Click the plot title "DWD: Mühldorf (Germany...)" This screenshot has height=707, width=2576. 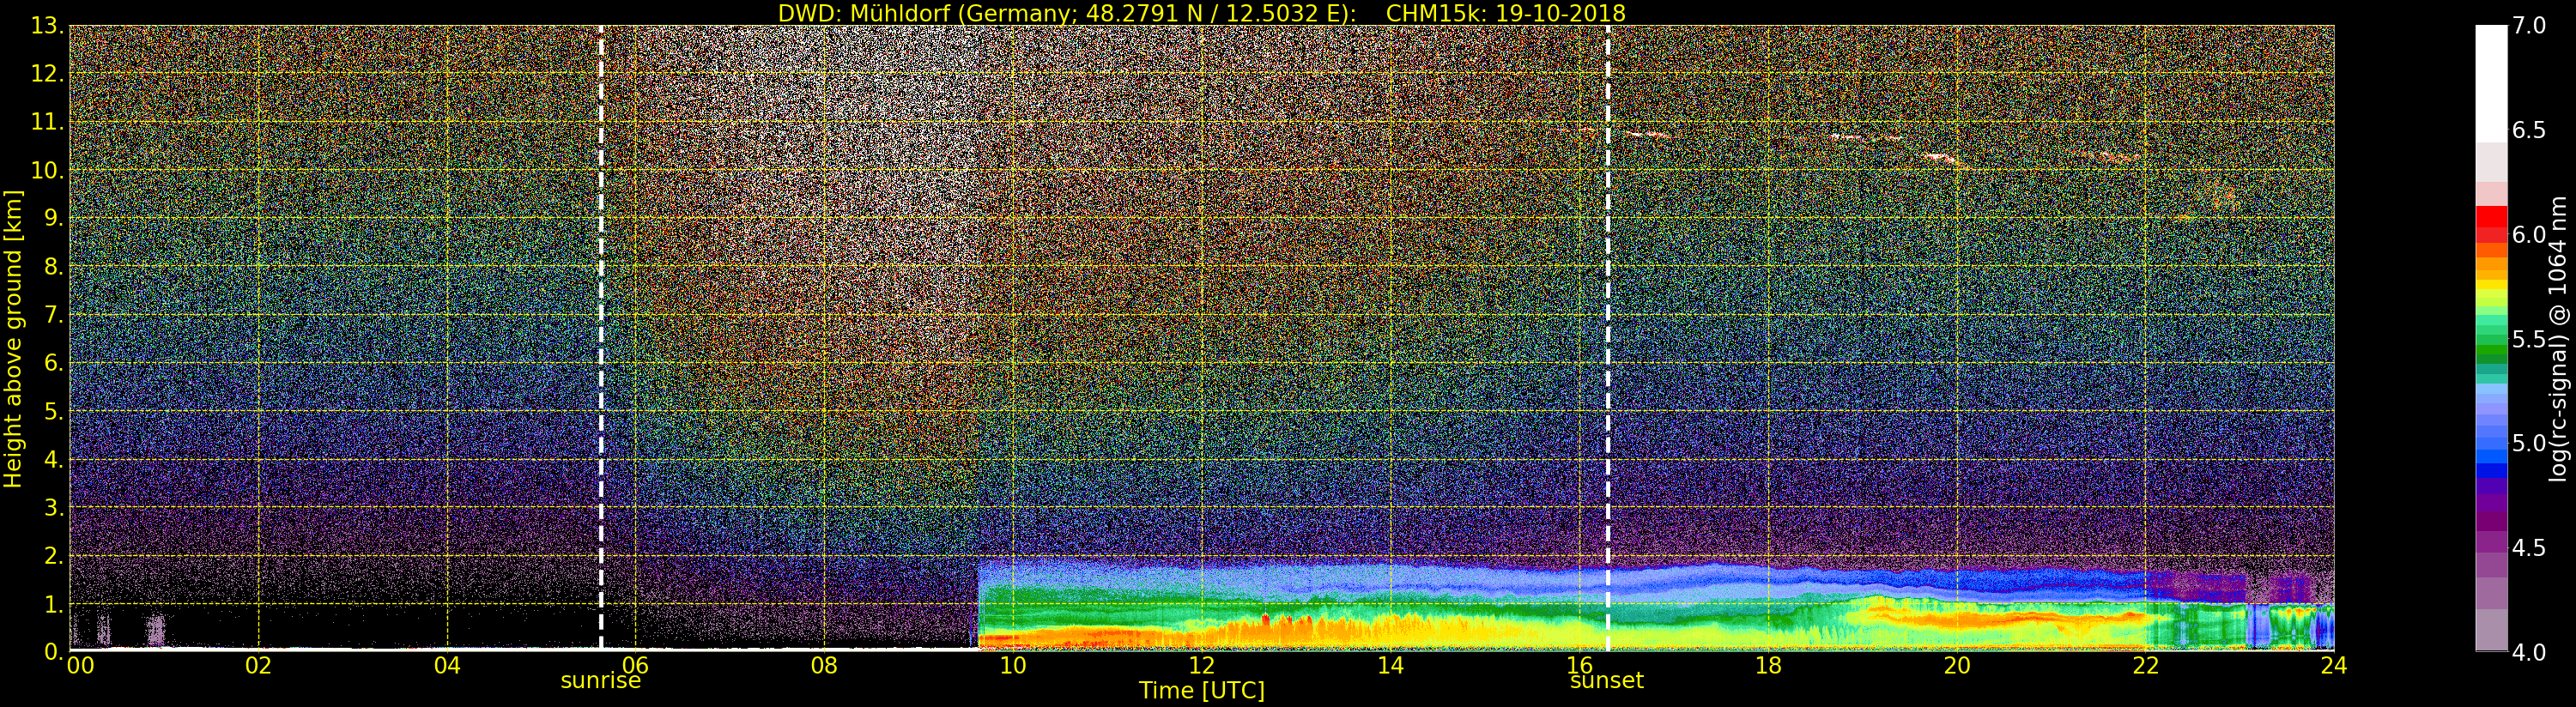pyautogui.click(x=1202, y=13)
